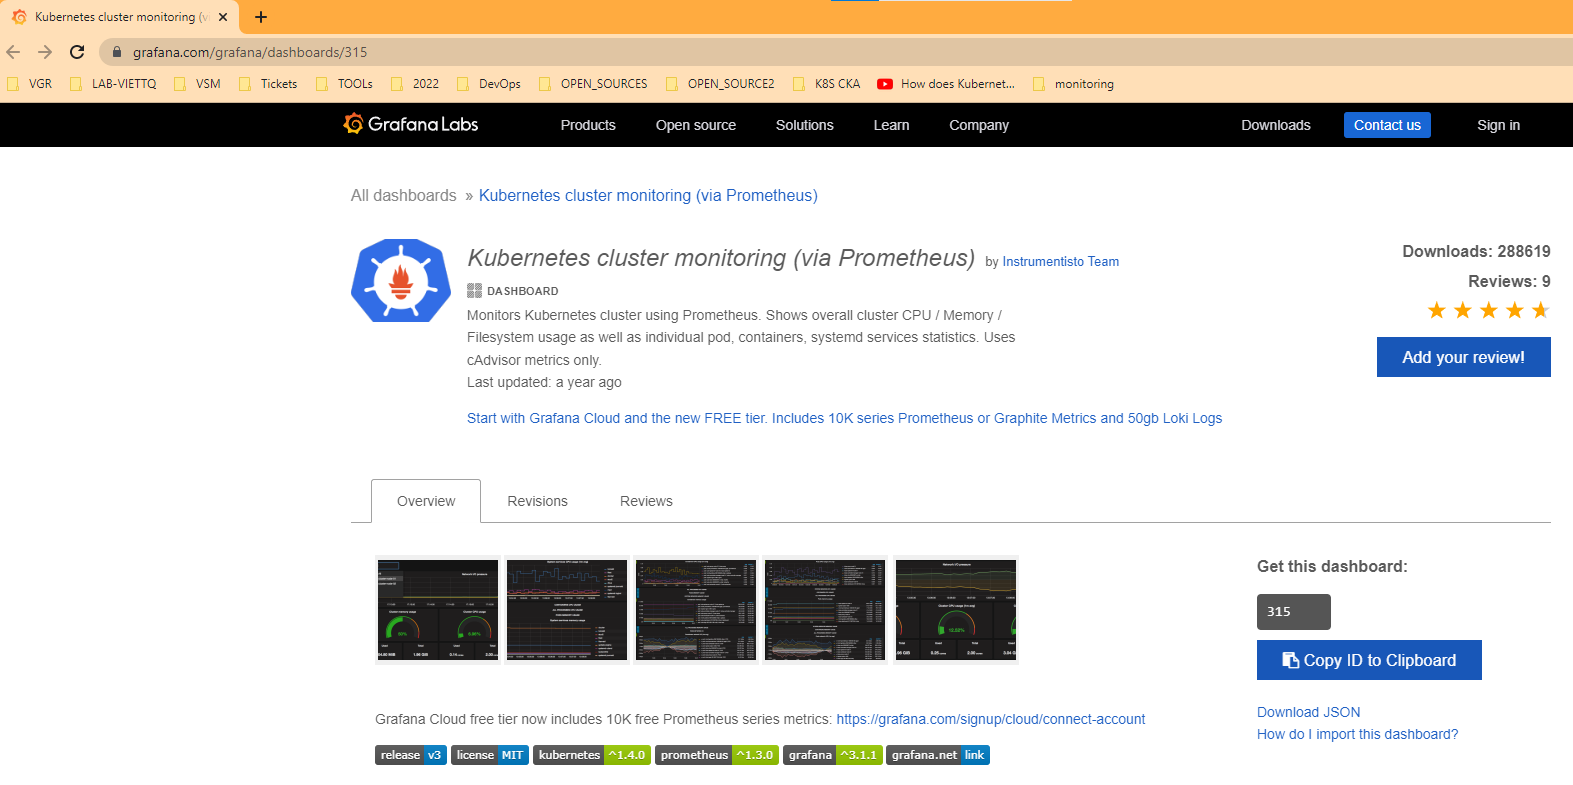The height and width of the screenshot is (785, 1573).
Task: Click the five-star rating icons
Action: tap(1489, 310)
